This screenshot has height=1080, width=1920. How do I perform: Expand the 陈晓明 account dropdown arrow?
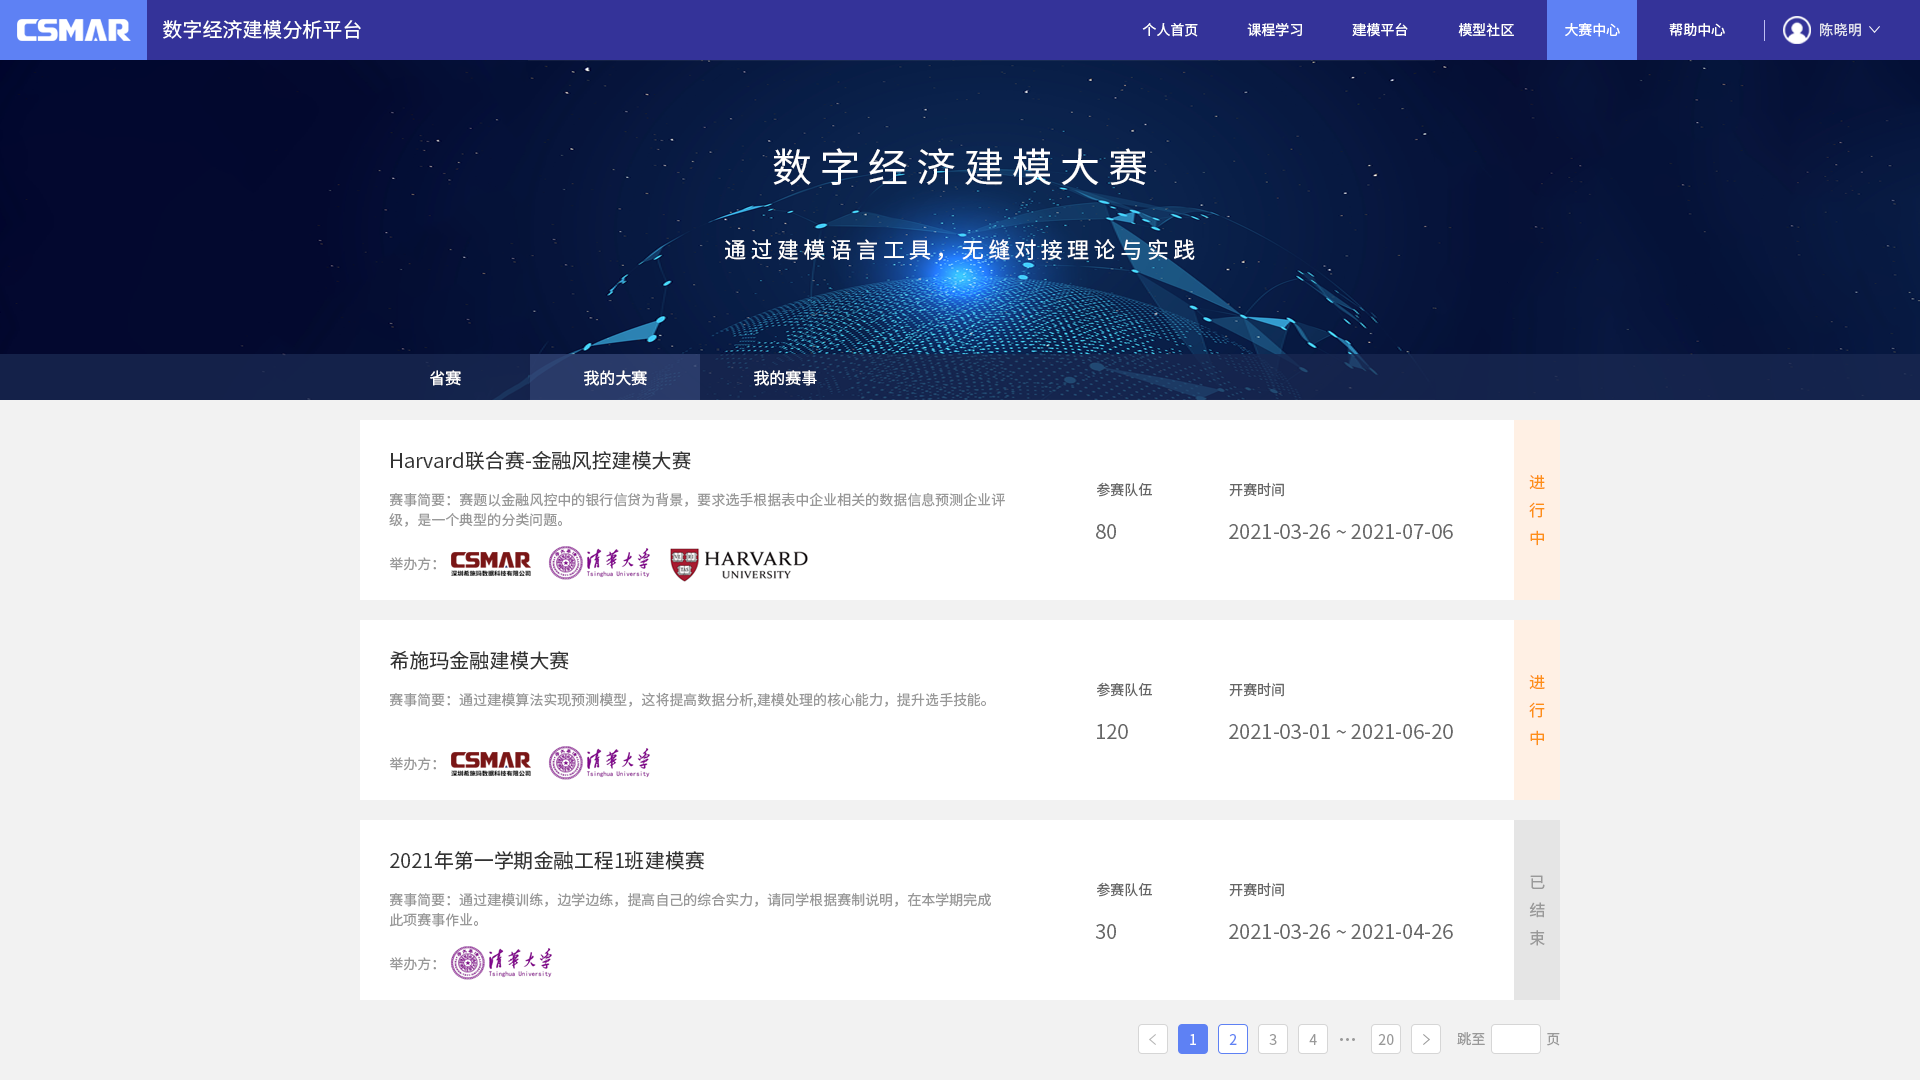click(x=1874, y=30)
